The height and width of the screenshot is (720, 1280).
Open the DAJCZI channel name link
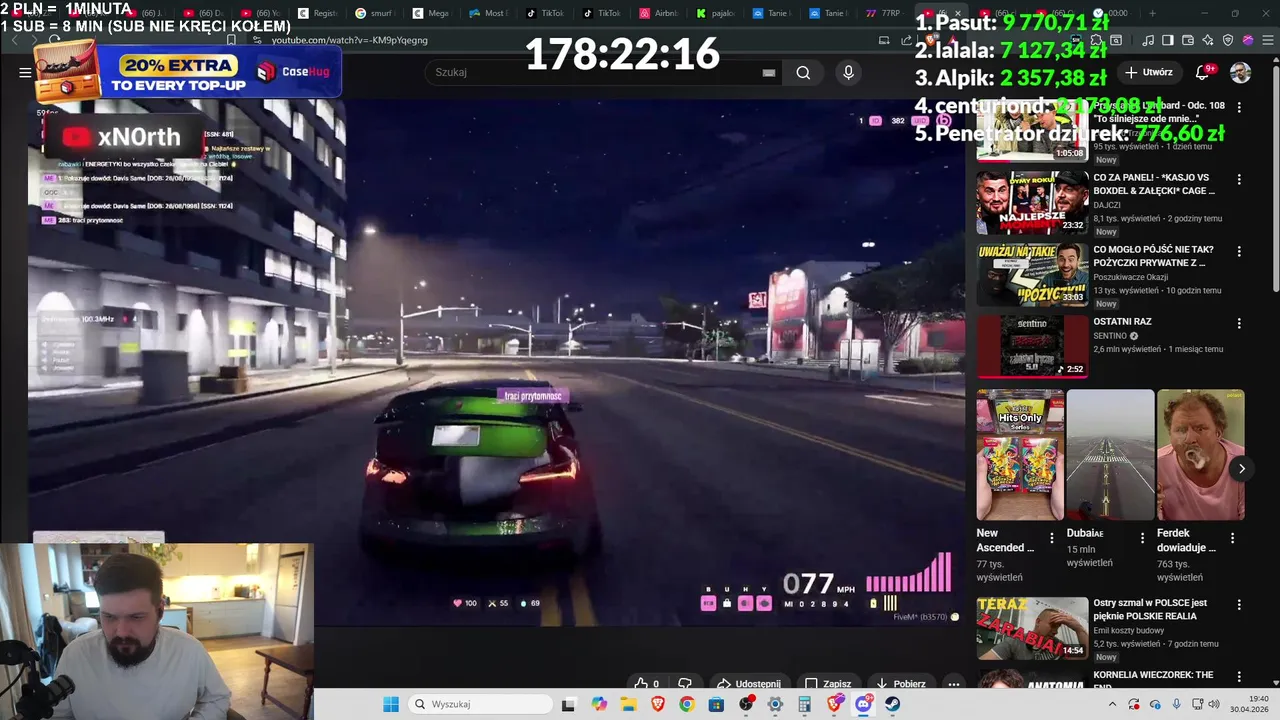tap(1106, 205)
